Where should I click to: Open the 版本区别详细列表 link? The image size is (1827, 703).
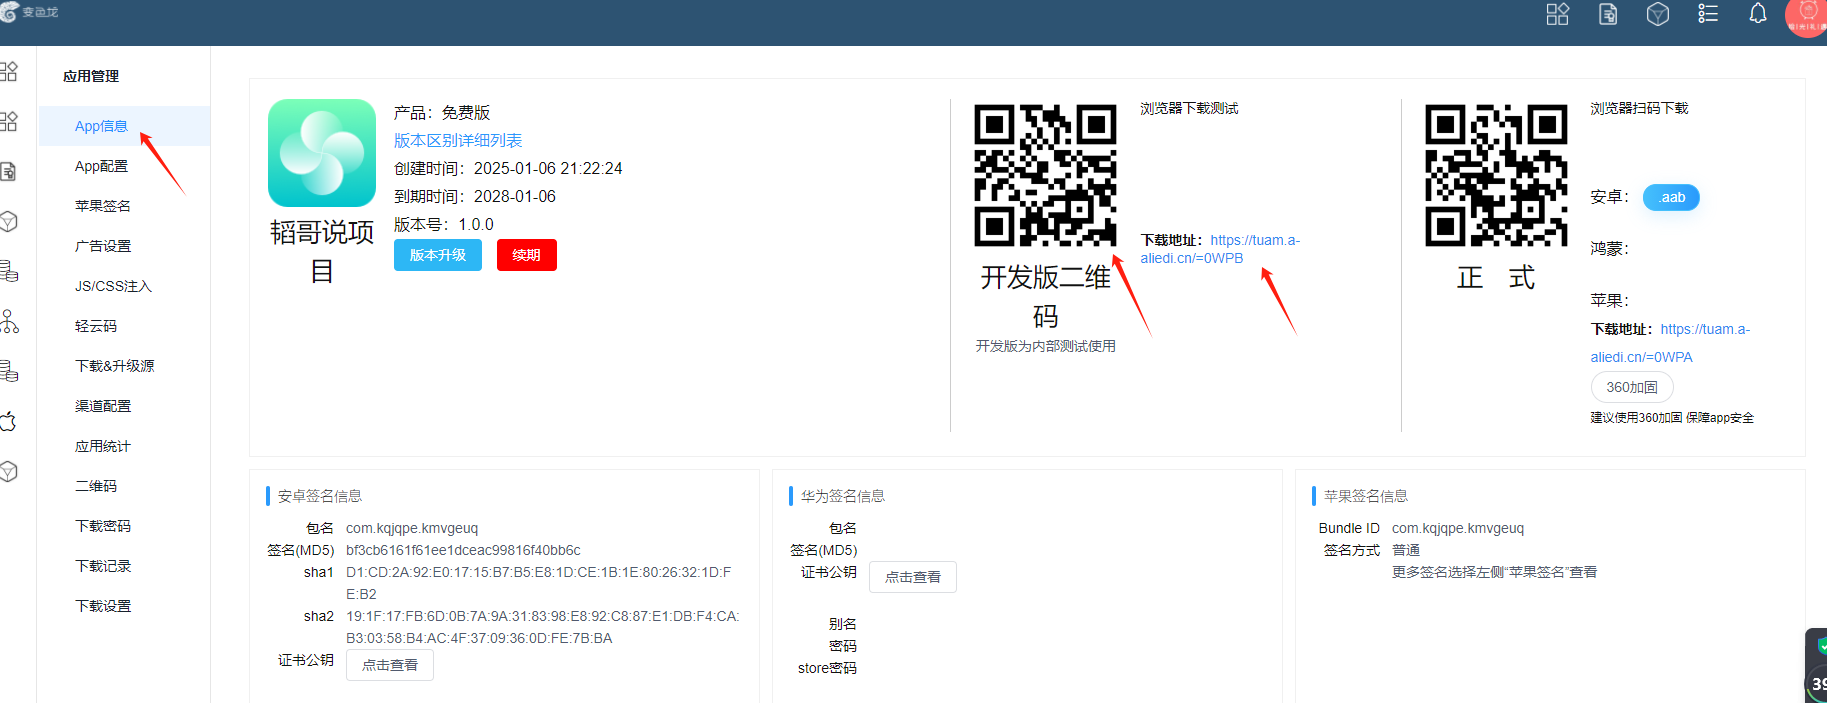pos(458,141)
